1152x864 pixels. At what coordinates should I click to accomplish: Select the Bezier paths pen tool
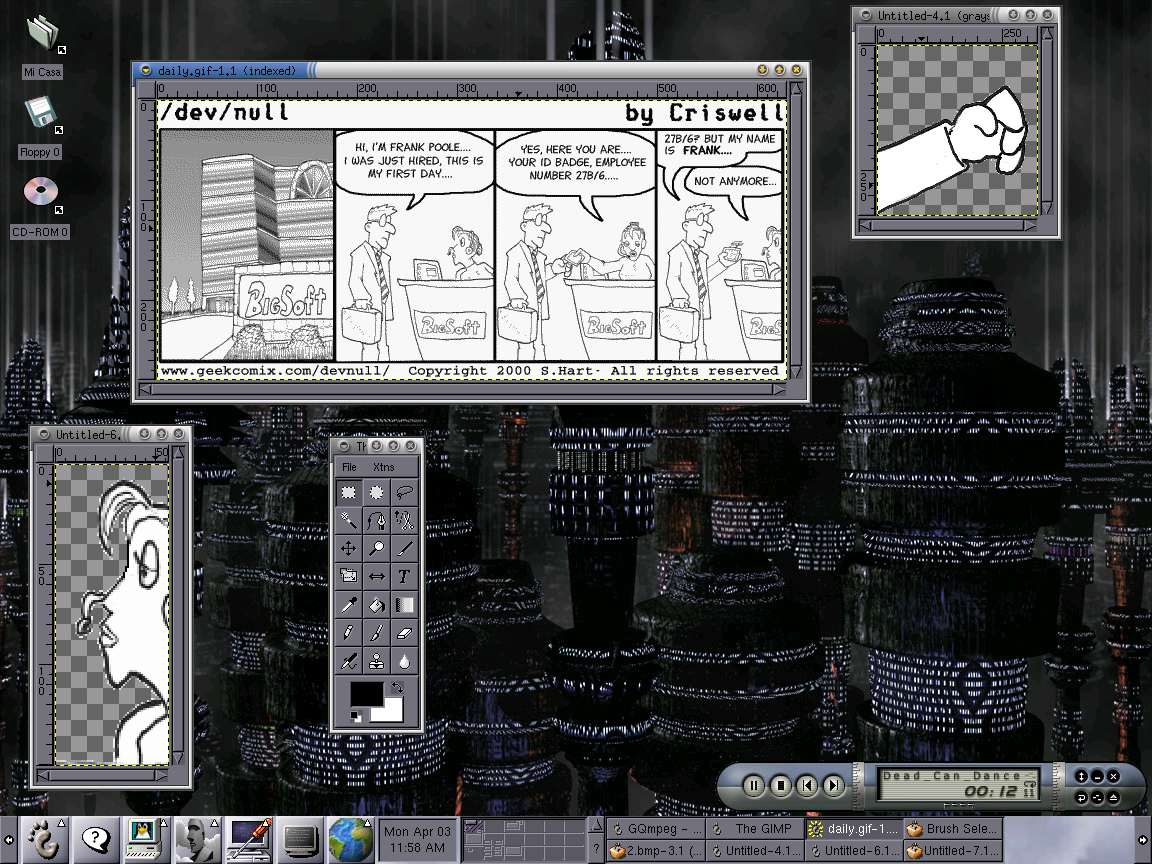click(376, 519)
